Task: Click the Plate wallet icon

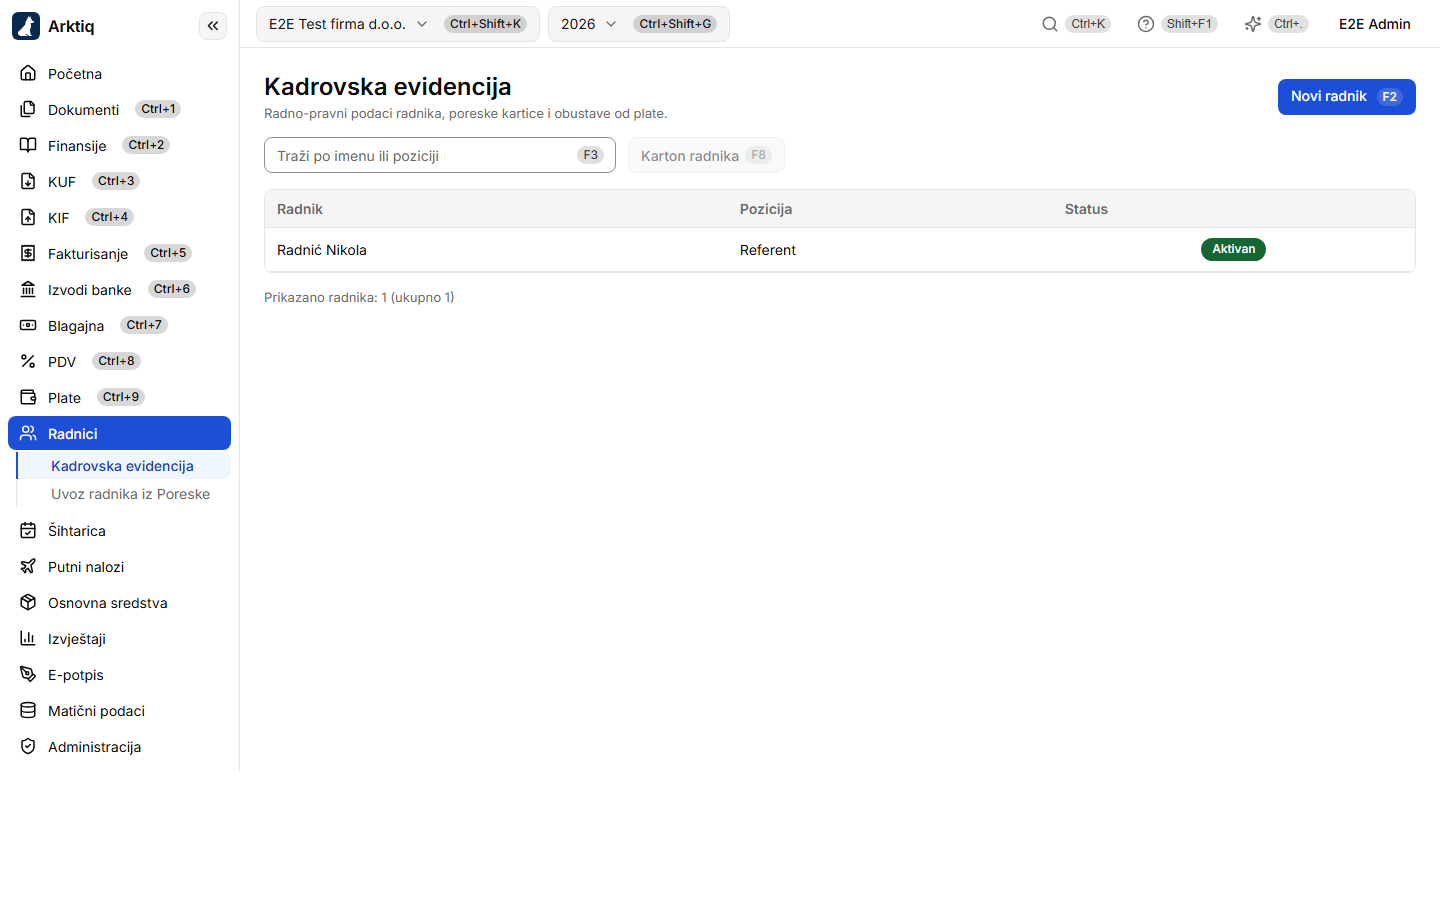Action: coord(28,397)
